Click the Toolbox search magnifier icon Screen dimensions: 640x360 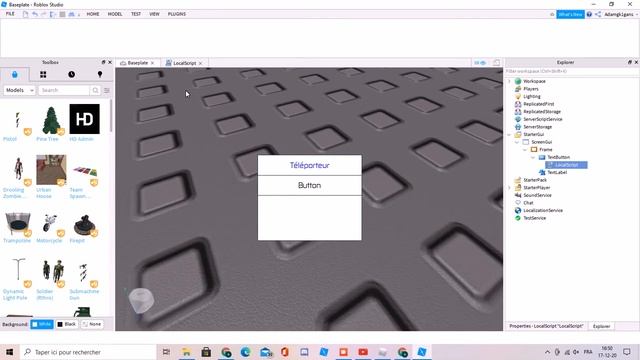point(95,90)
